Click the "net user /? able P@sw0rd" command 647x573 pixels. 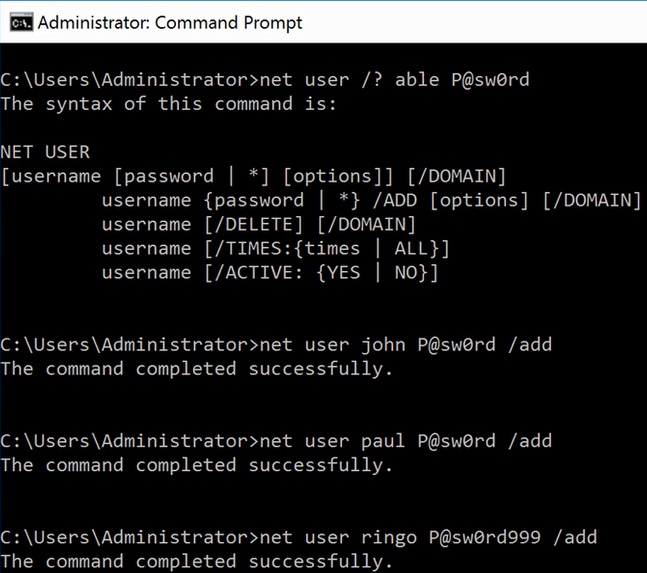394,79
